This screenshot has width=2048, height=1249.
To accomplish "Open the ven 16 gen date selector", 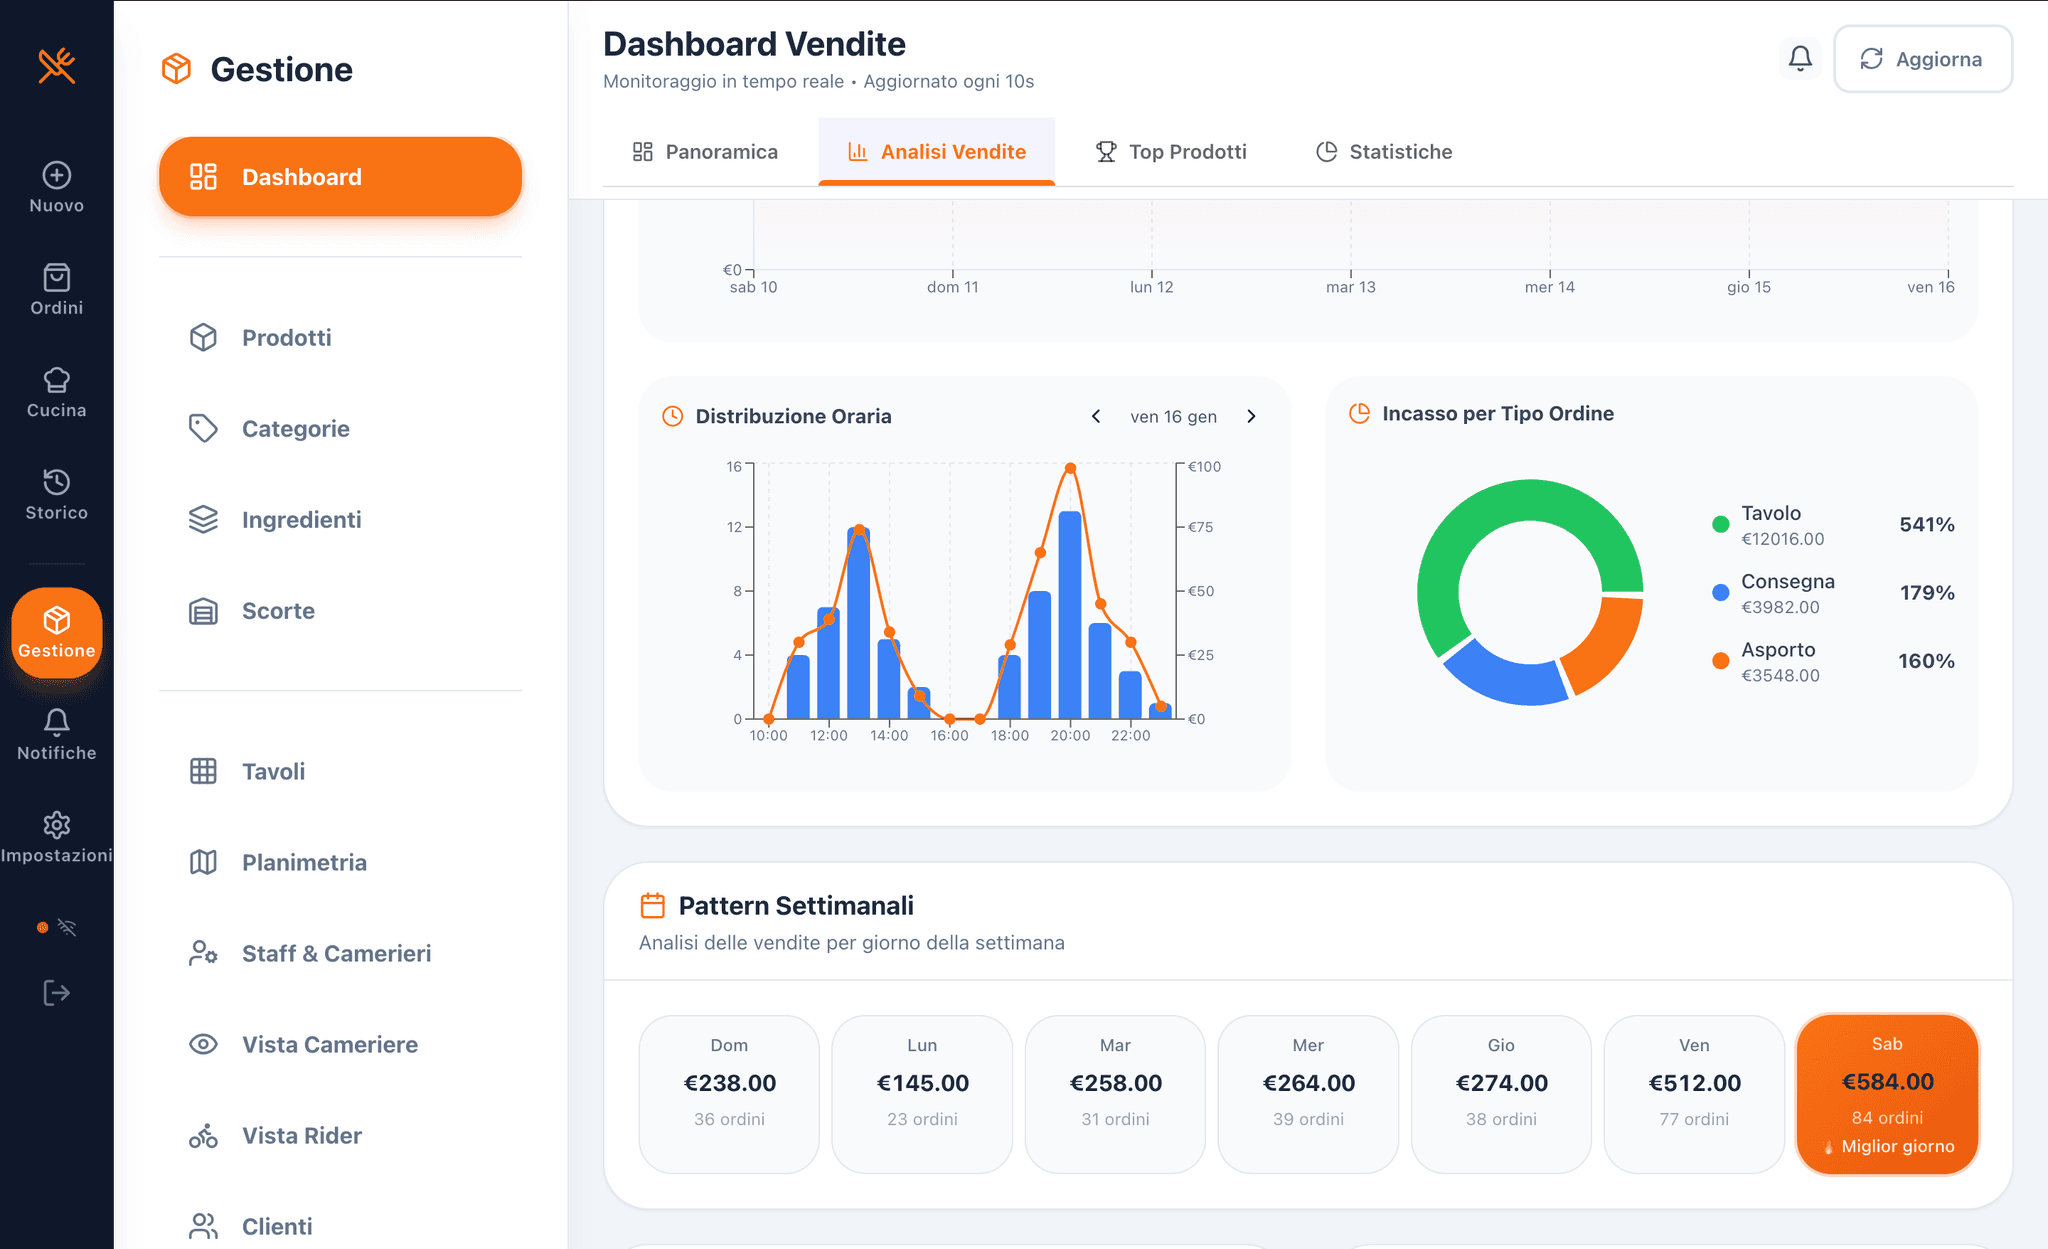I will pos(1173,417).
